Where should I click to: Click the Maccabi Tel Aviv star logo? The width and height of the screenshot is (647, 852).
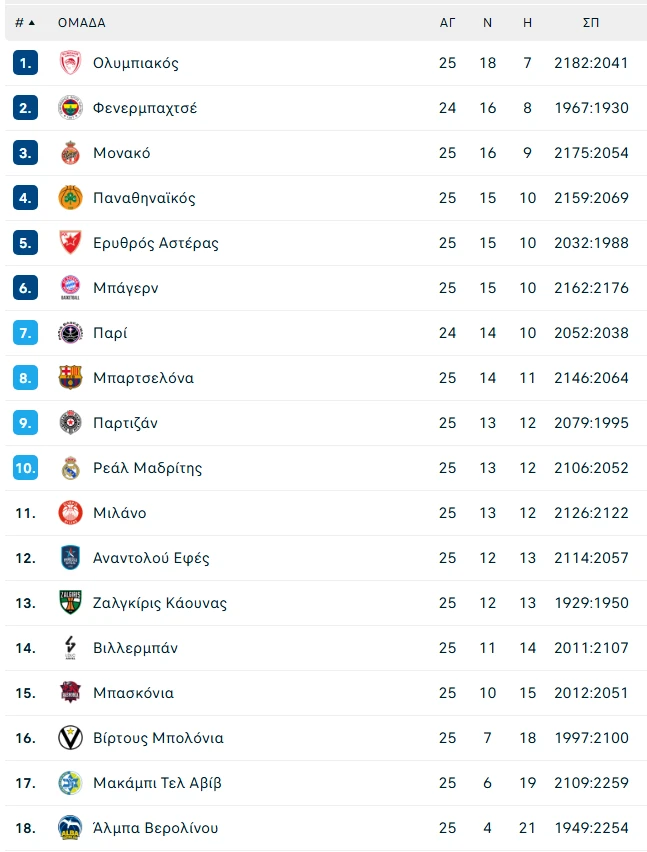pyautogui.click(x=69, y=783)
